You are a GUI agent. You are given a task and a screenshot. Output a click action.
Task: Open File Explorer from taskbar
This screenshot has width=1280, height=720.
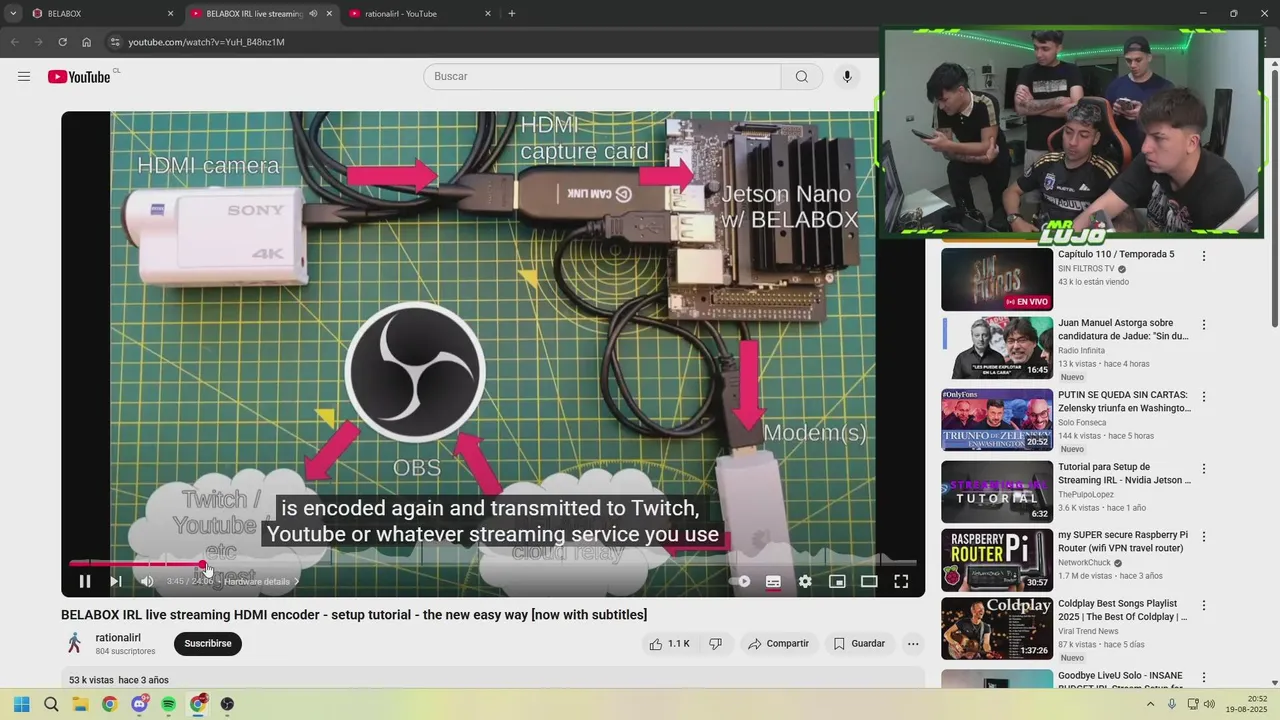pos(80,704)
